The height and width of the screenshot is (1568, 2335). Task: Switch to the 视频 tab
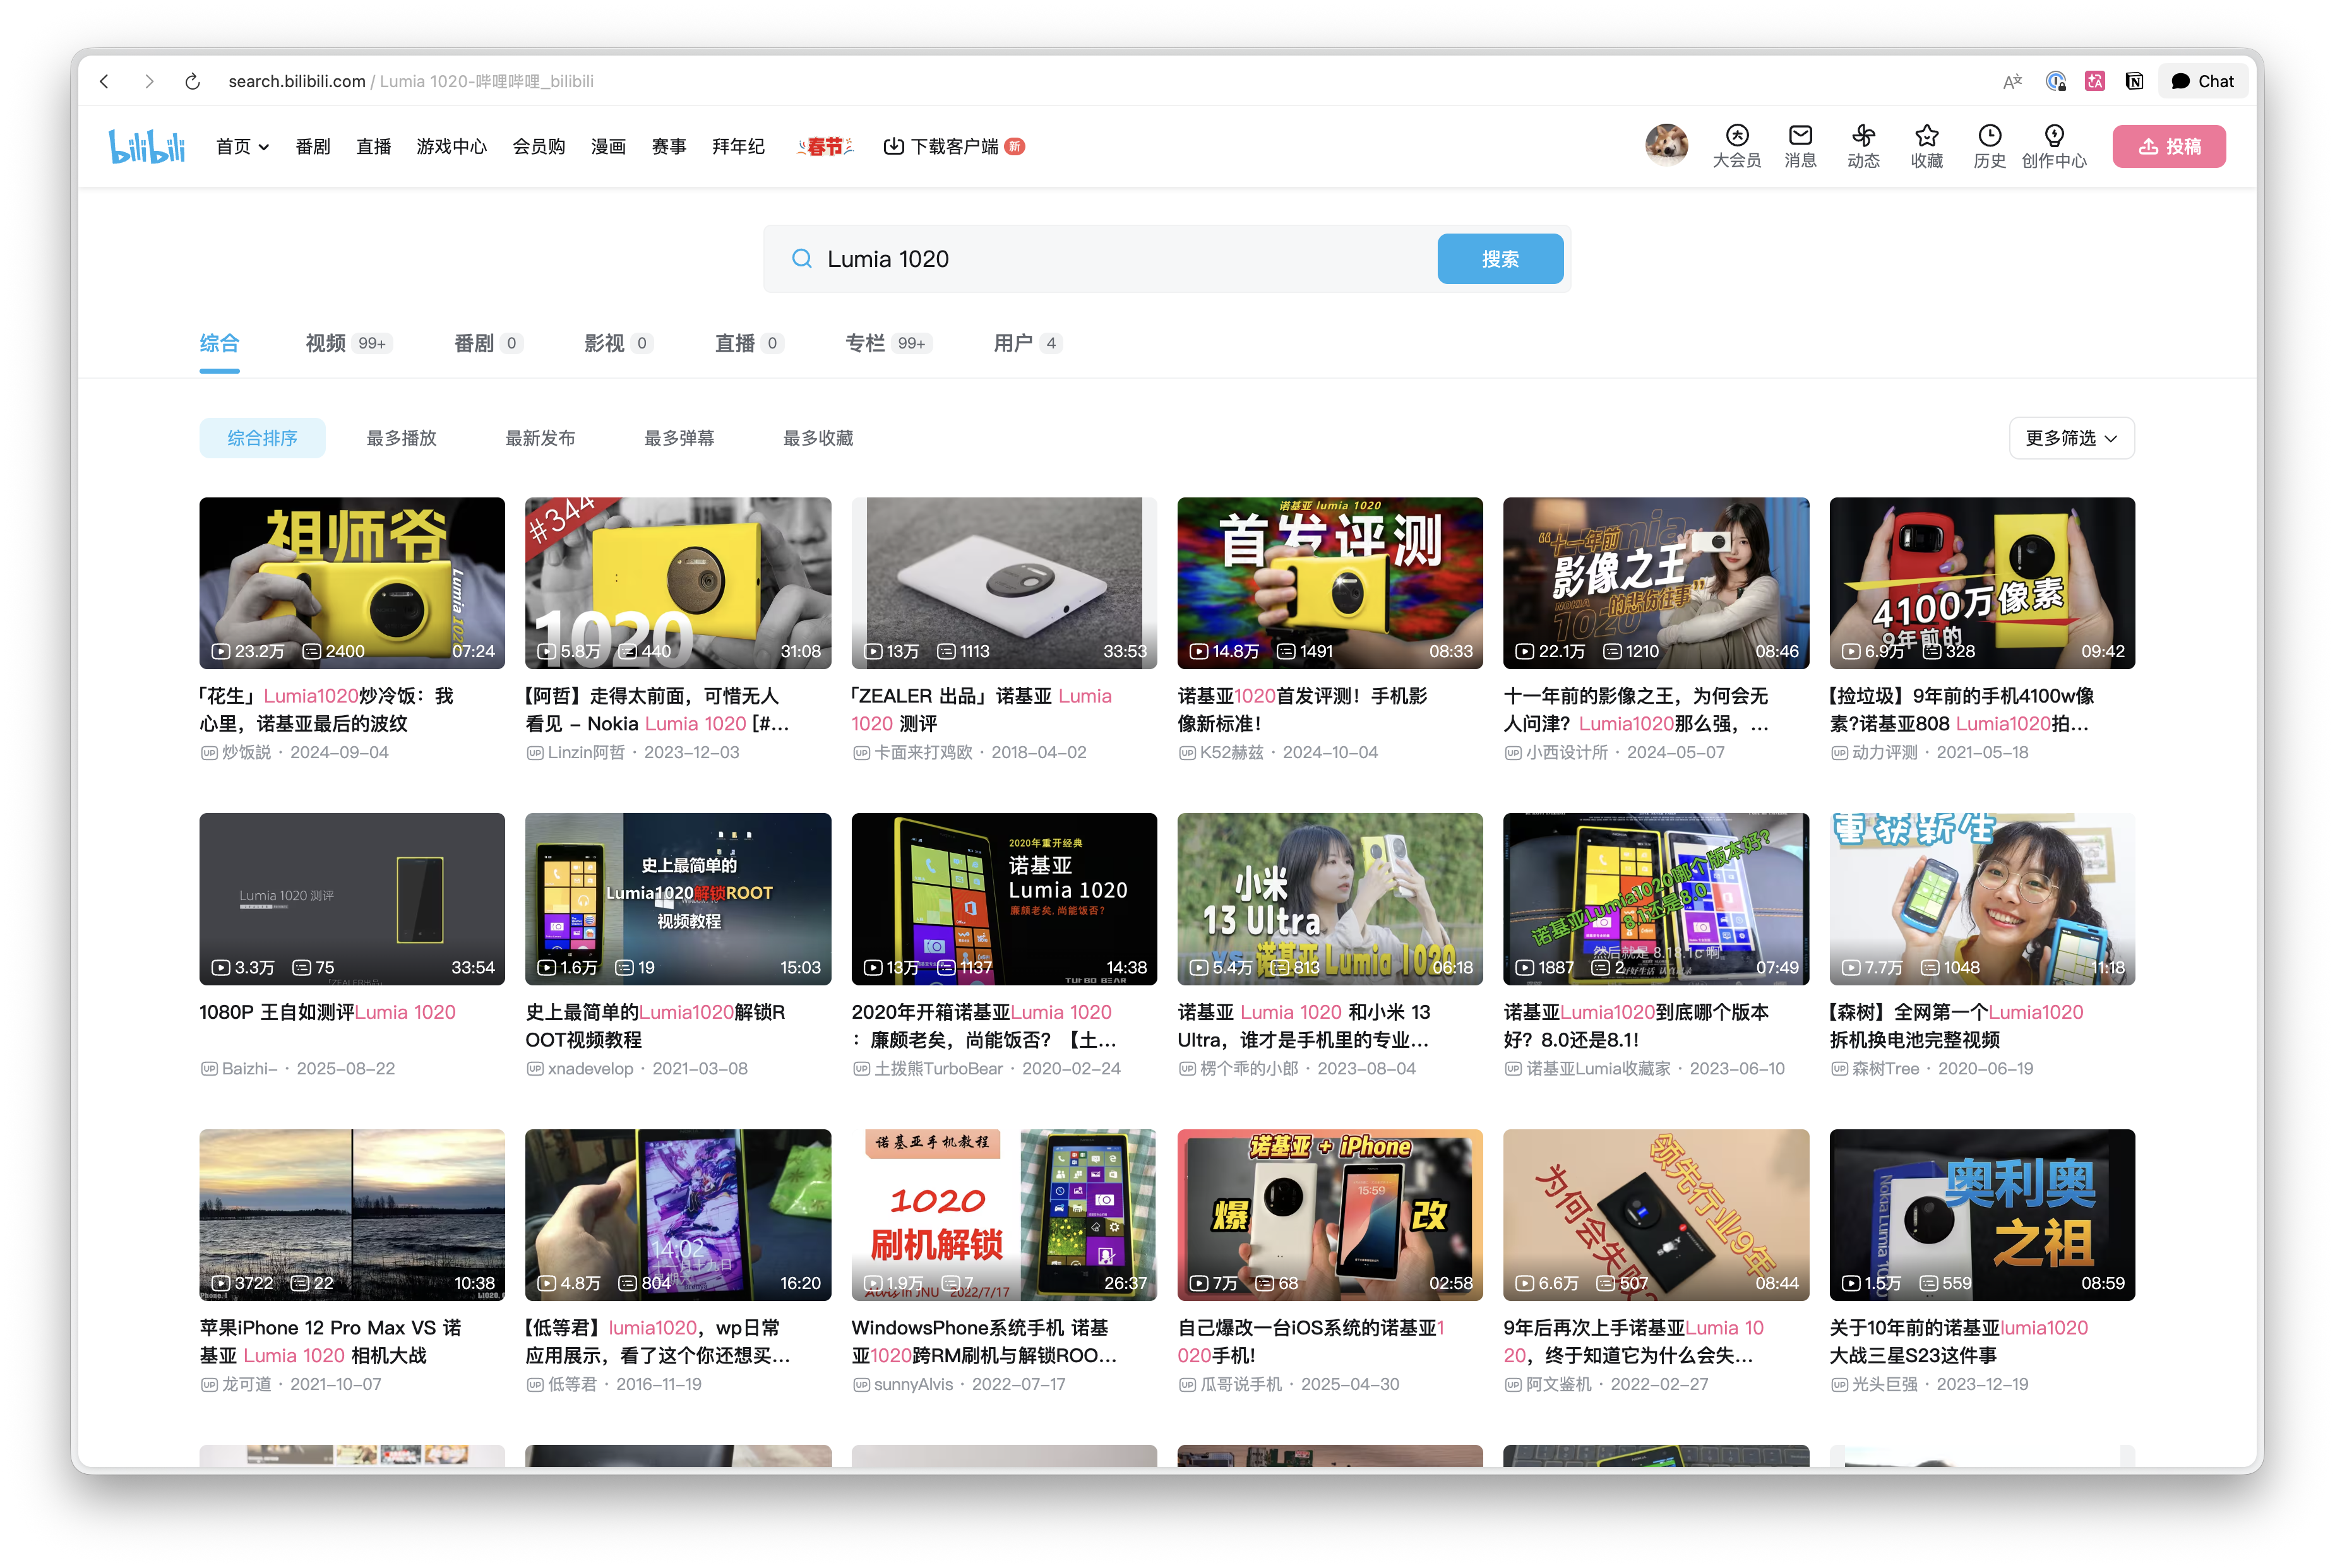(326, 343)
